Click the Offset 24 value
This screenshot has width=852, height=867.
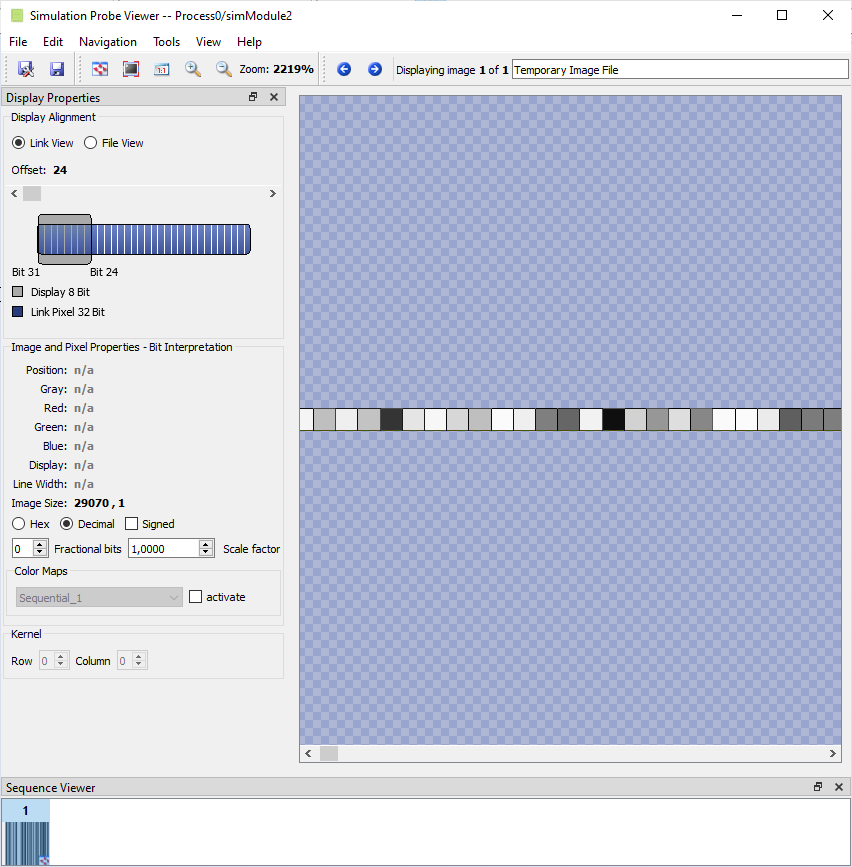[60, 170]
